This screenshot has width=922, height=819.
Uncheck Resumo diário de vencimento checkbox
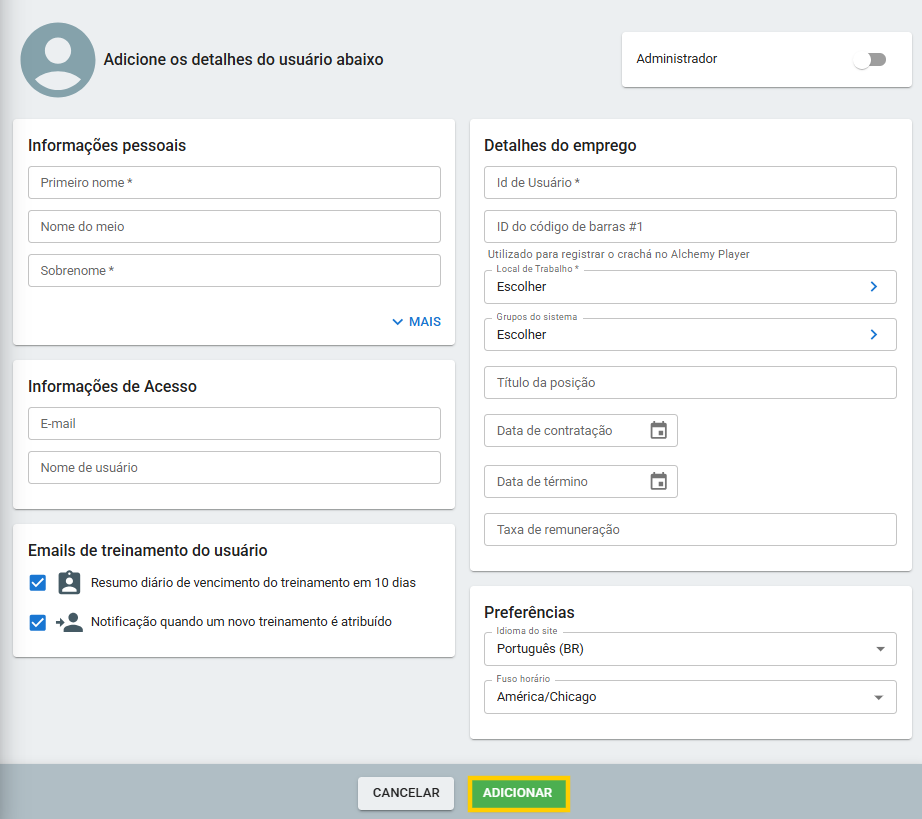38,583
